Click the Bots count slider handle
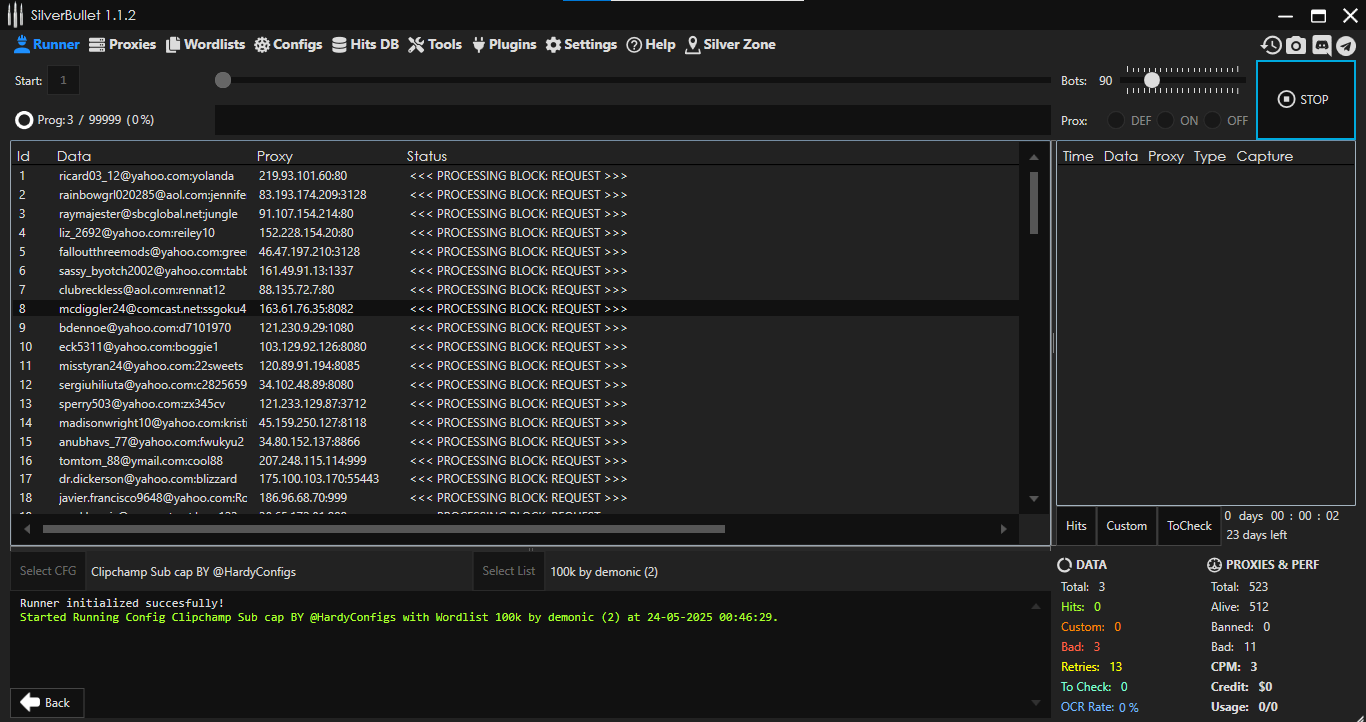Screen dimensions: 1366x722 [x=1152, y=80]
